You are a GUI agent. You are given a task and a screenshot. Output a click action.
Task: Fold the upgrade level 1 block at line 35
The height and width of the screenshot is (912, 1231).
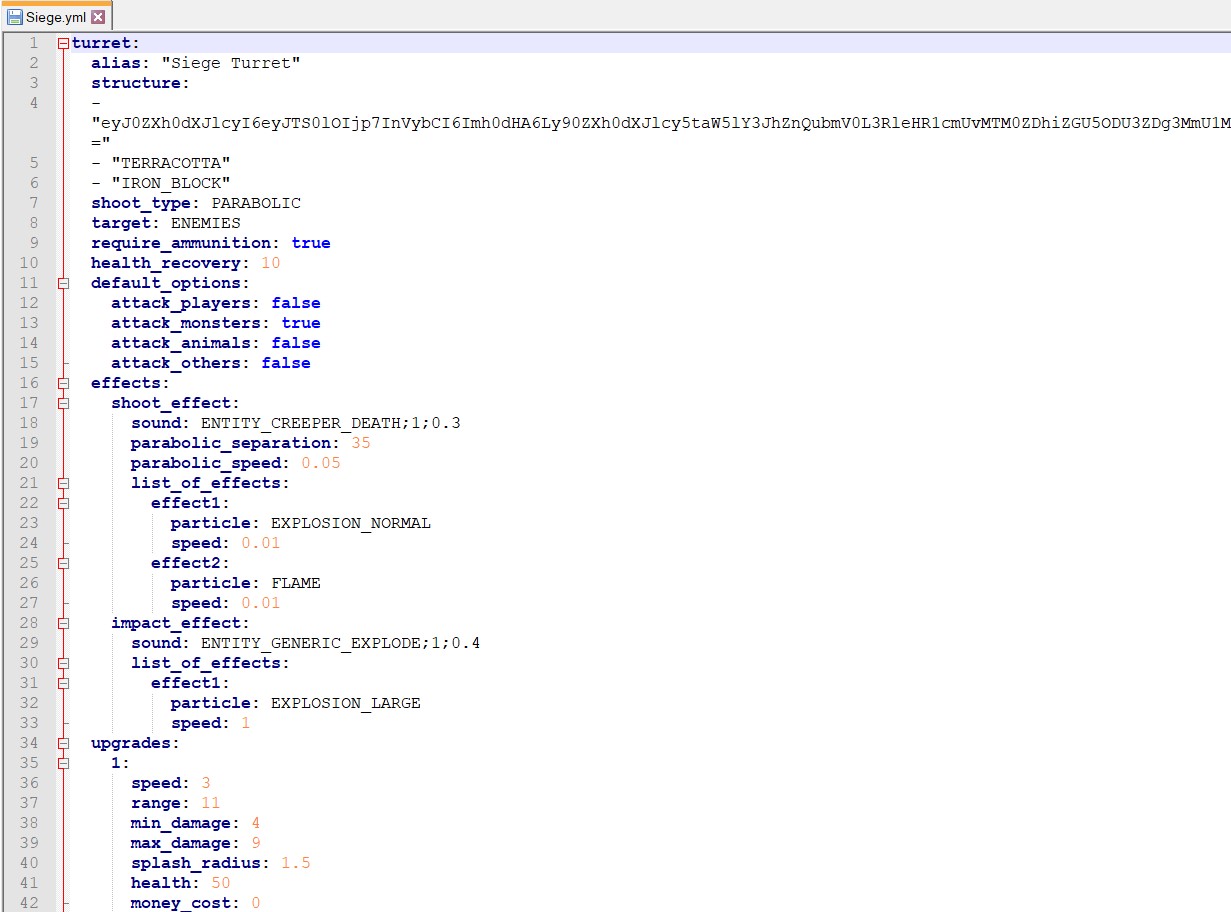pyautogui.click(x=63, y=763)
